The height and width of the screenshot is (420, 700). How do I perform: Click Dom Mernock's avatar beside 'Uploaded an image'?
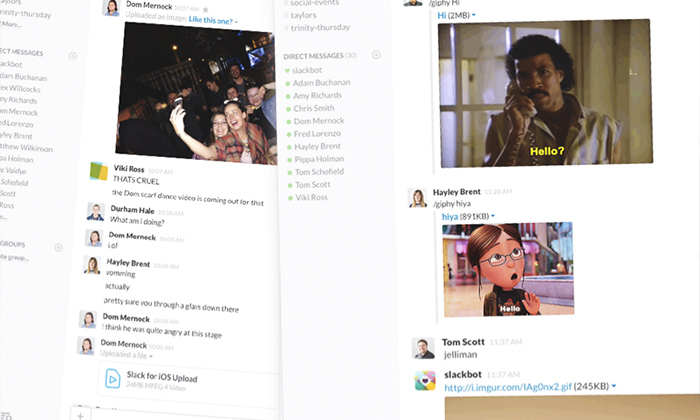(x=111, y=8)
